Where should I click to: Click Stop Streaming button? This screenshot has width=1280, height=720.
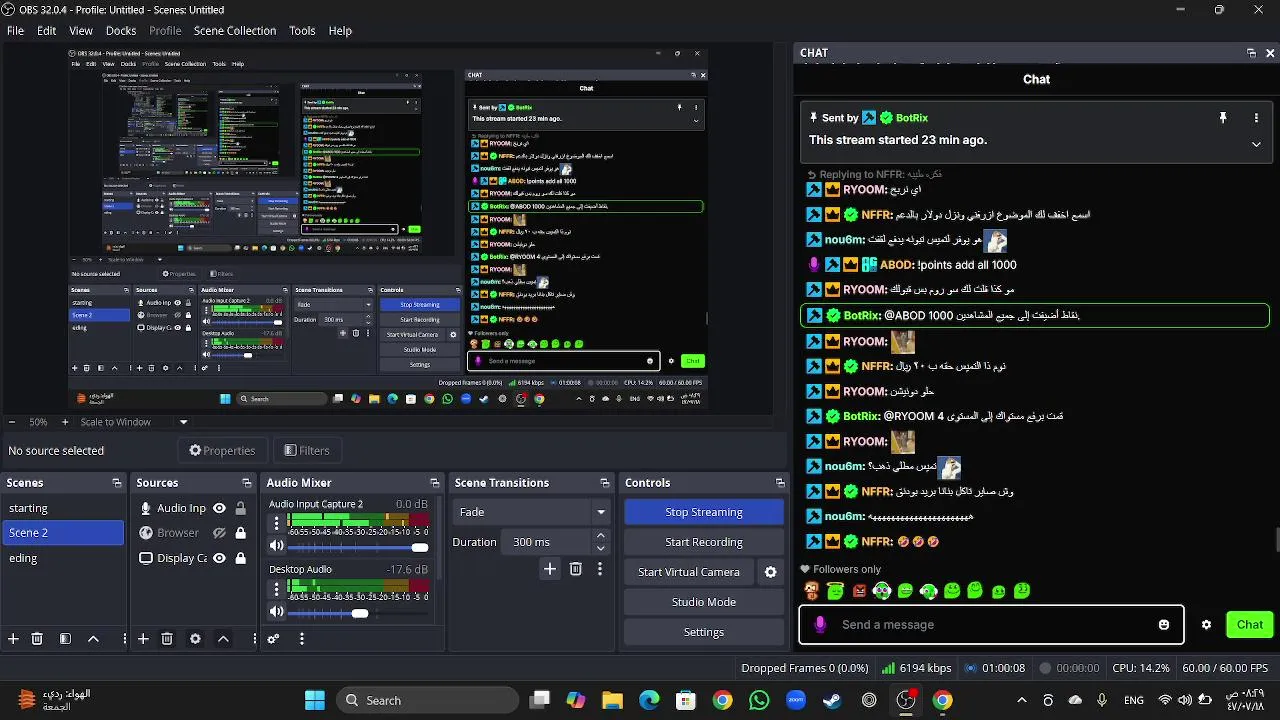(704, 512)
